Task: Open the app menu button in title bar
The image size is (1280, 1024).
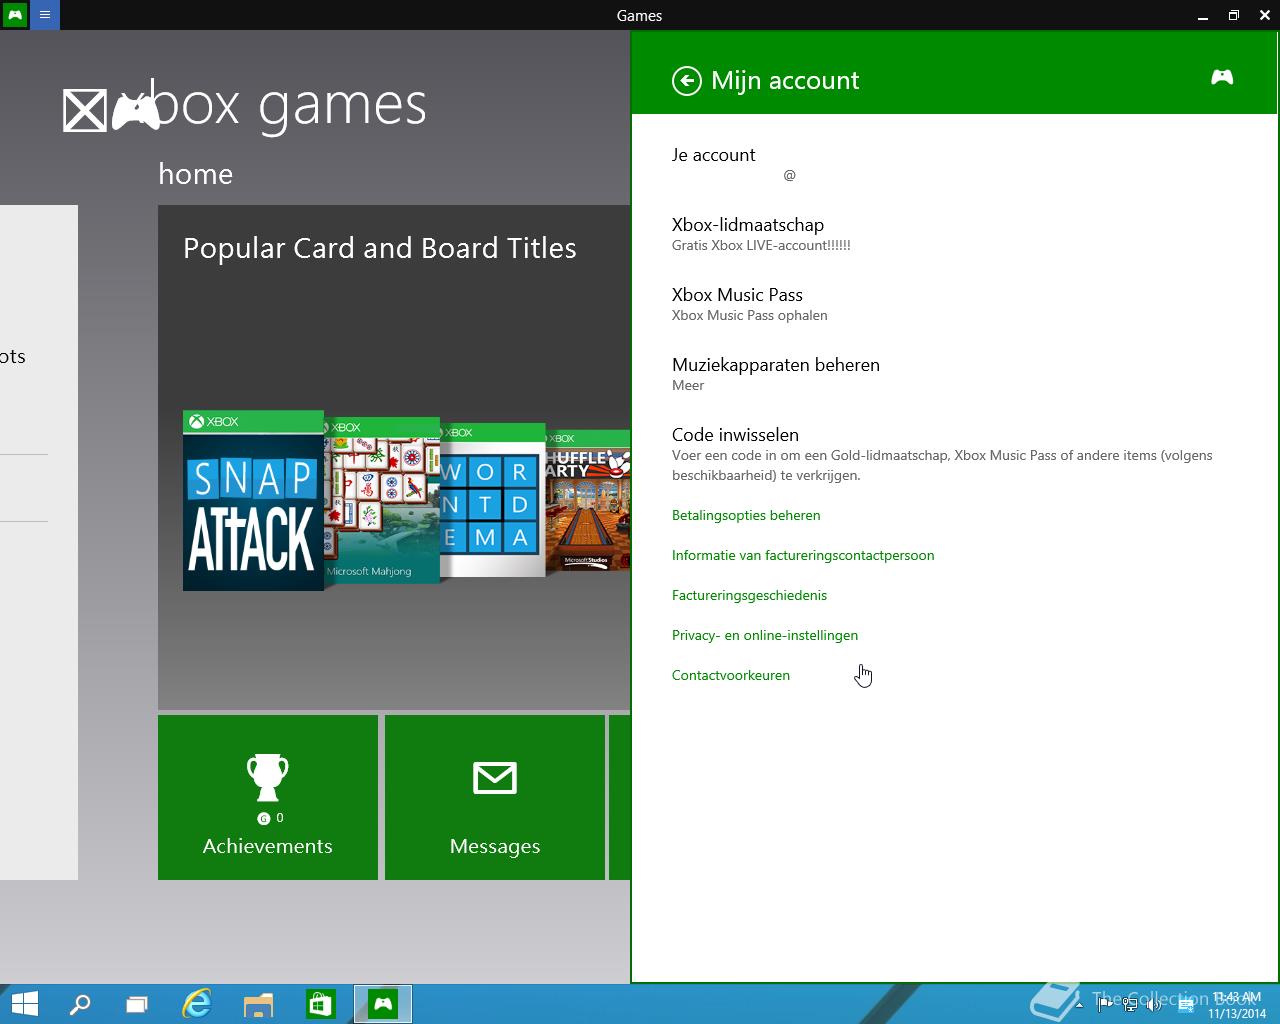Action: pyautogui.click(x=45, y=15)
